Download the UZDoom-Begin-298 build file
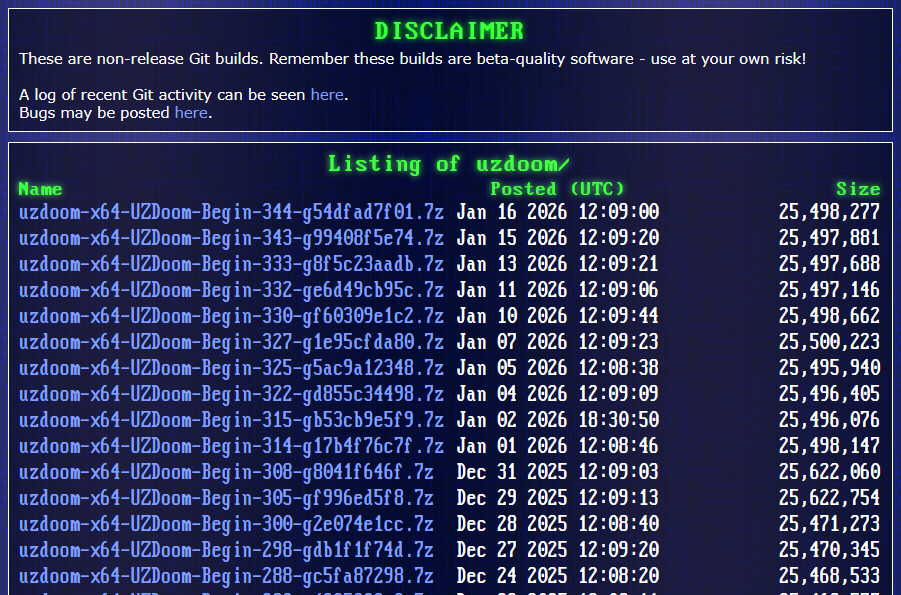This screenshot has width=901, height=595. pos(226,550)
